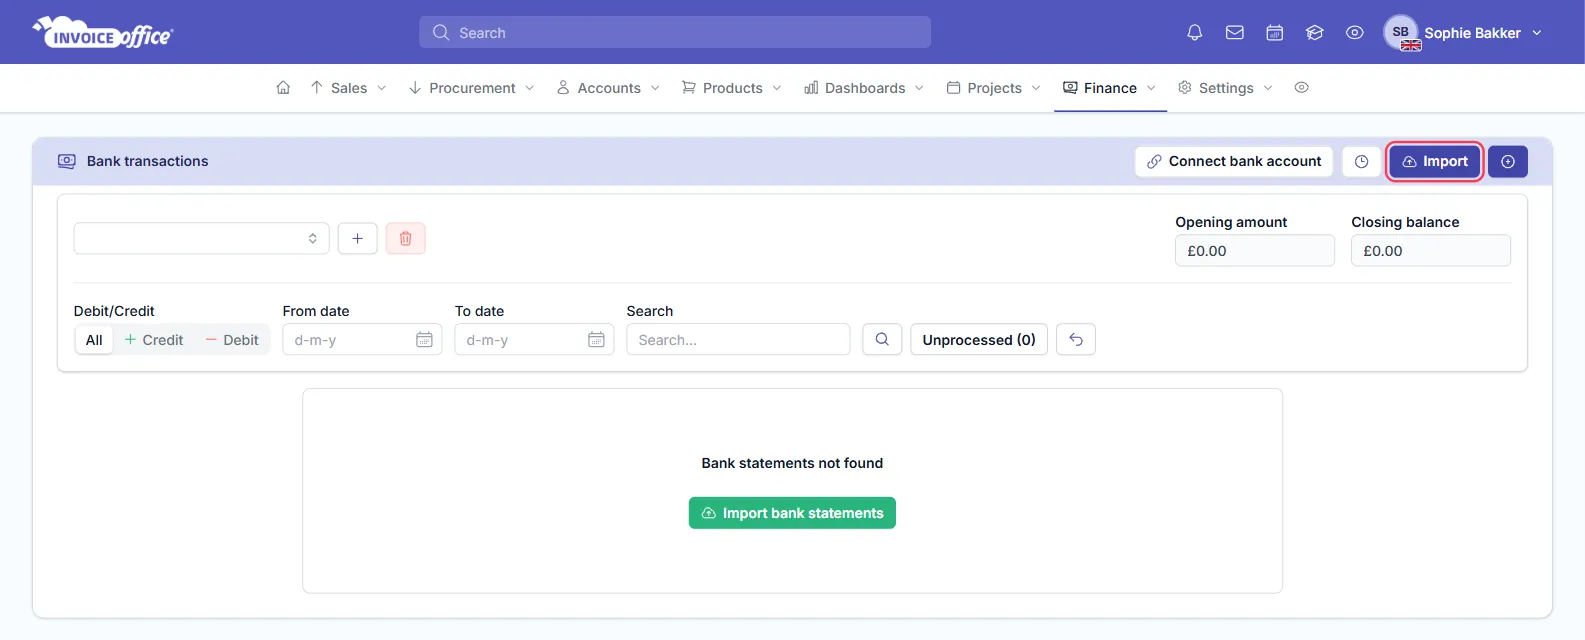The image size is (1585, 640).
Task: Delete bank account with trash button
Action: click(405, 238)
